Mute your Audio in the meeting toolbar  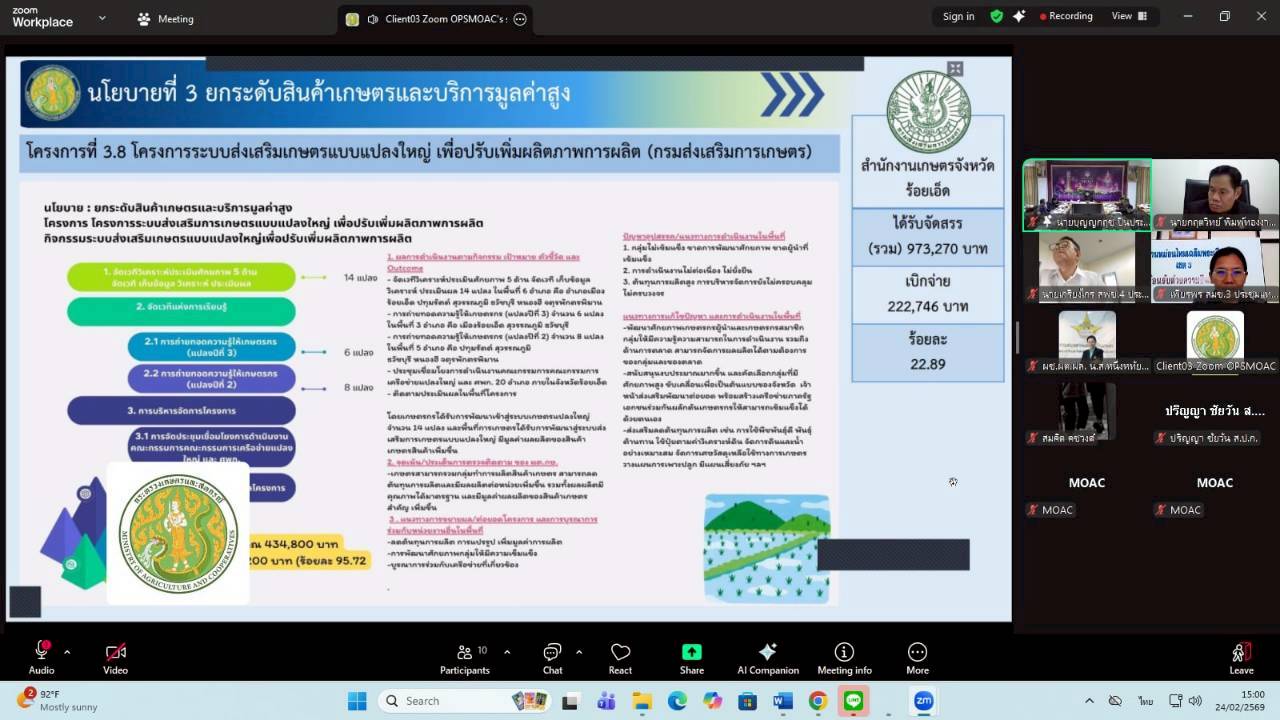point(42,657)
